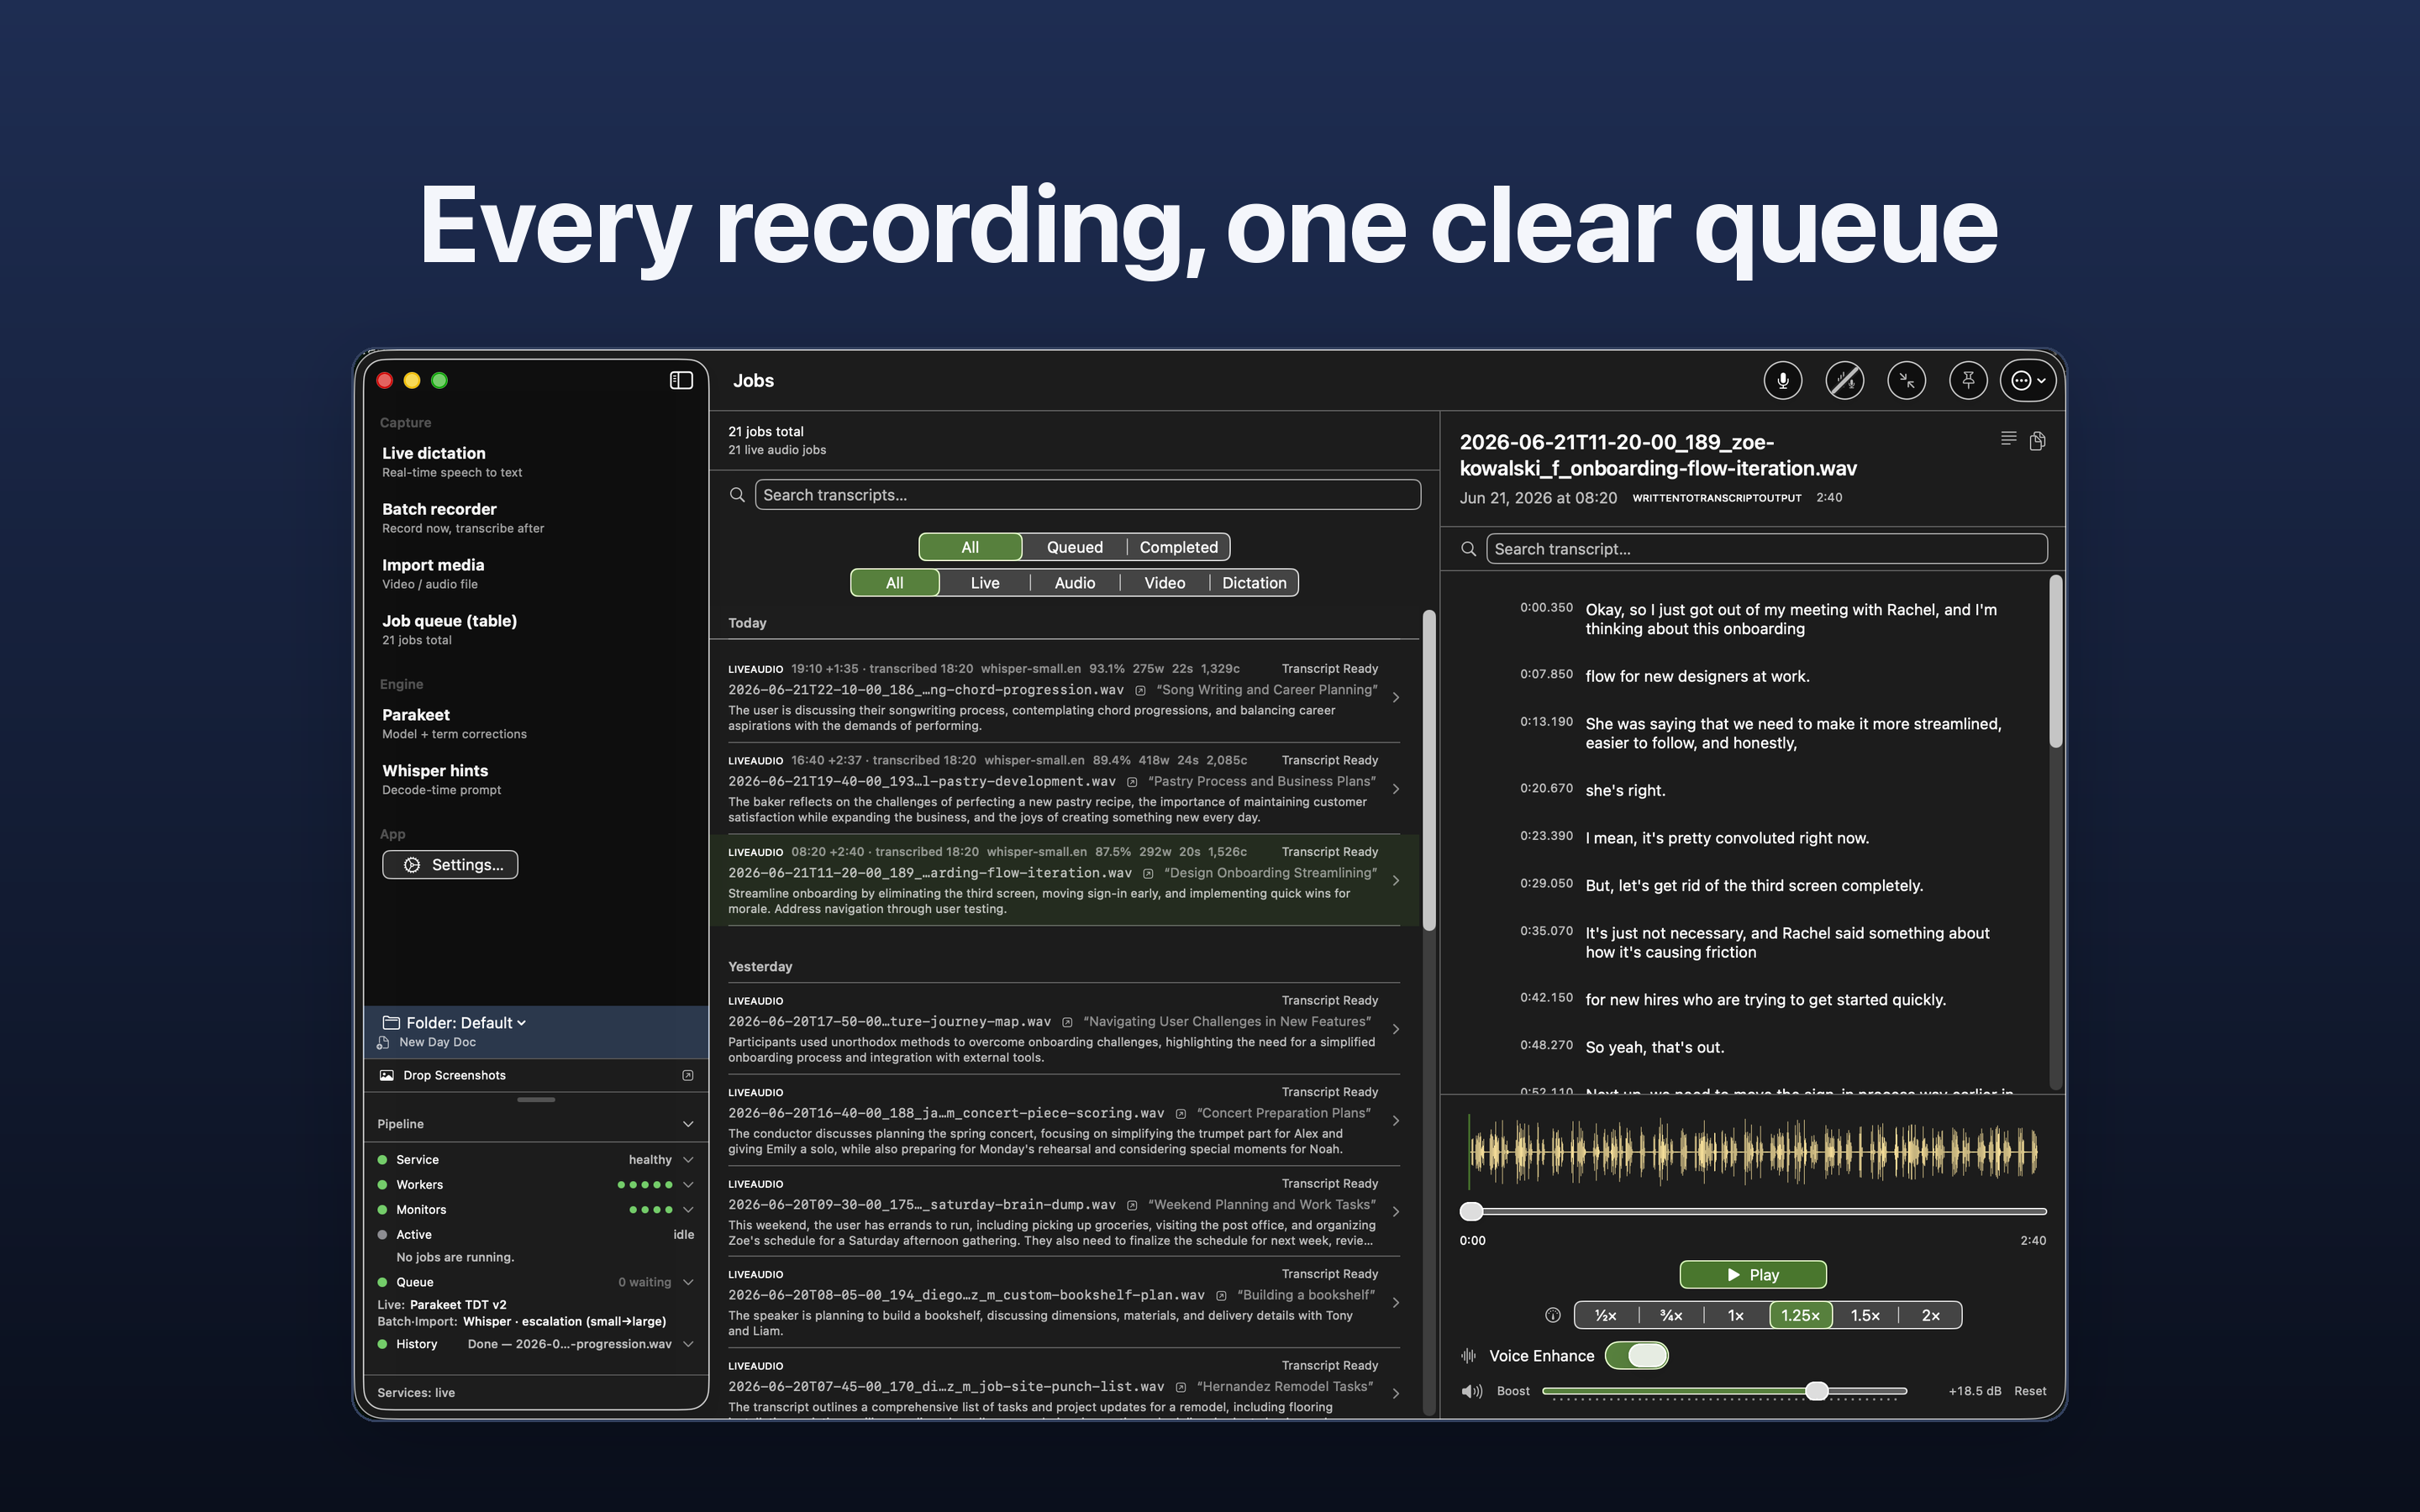Click the Voice Enhance waveform icon
The height and width of the screenshot is (1512, 2420).
click(x=1468, y=1356)
